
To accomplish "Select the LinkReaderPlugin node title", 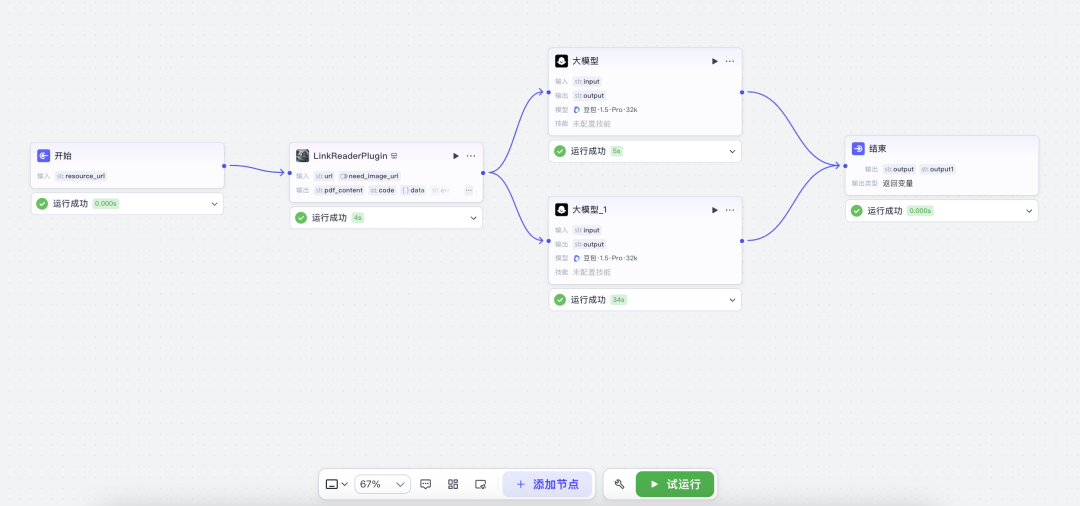I will [x=351, y=156].
